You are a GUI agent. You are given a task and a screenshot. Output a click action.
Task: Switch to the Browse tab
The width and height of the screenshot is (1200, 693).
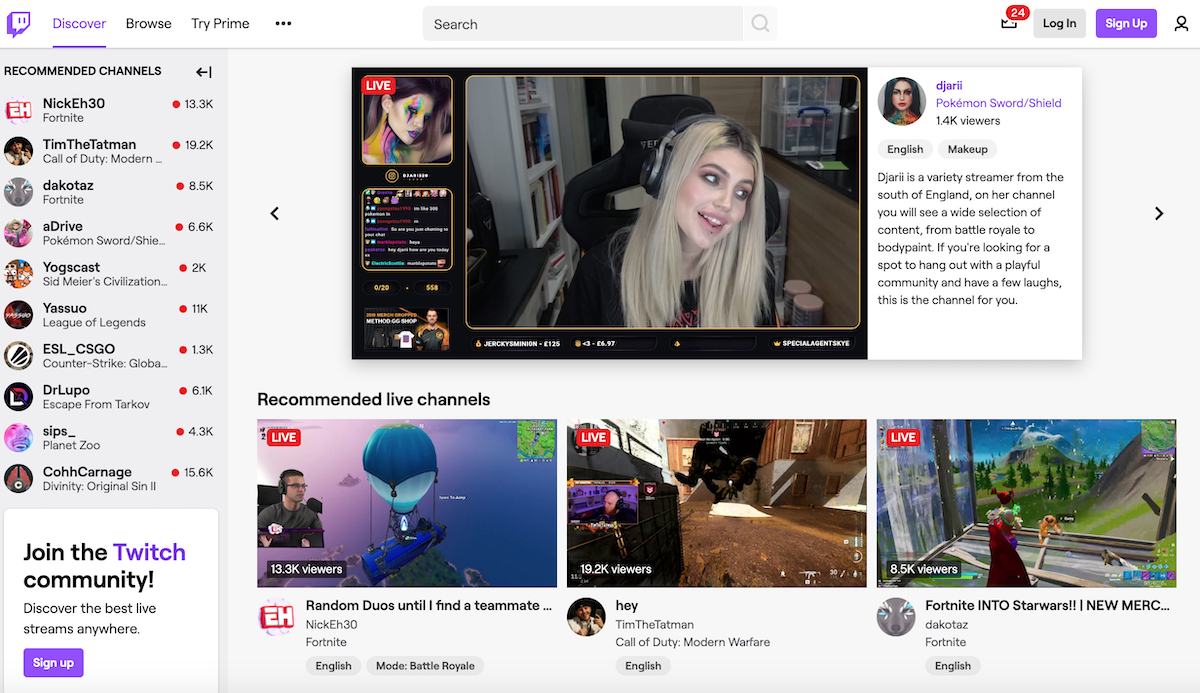pos(148,23)
